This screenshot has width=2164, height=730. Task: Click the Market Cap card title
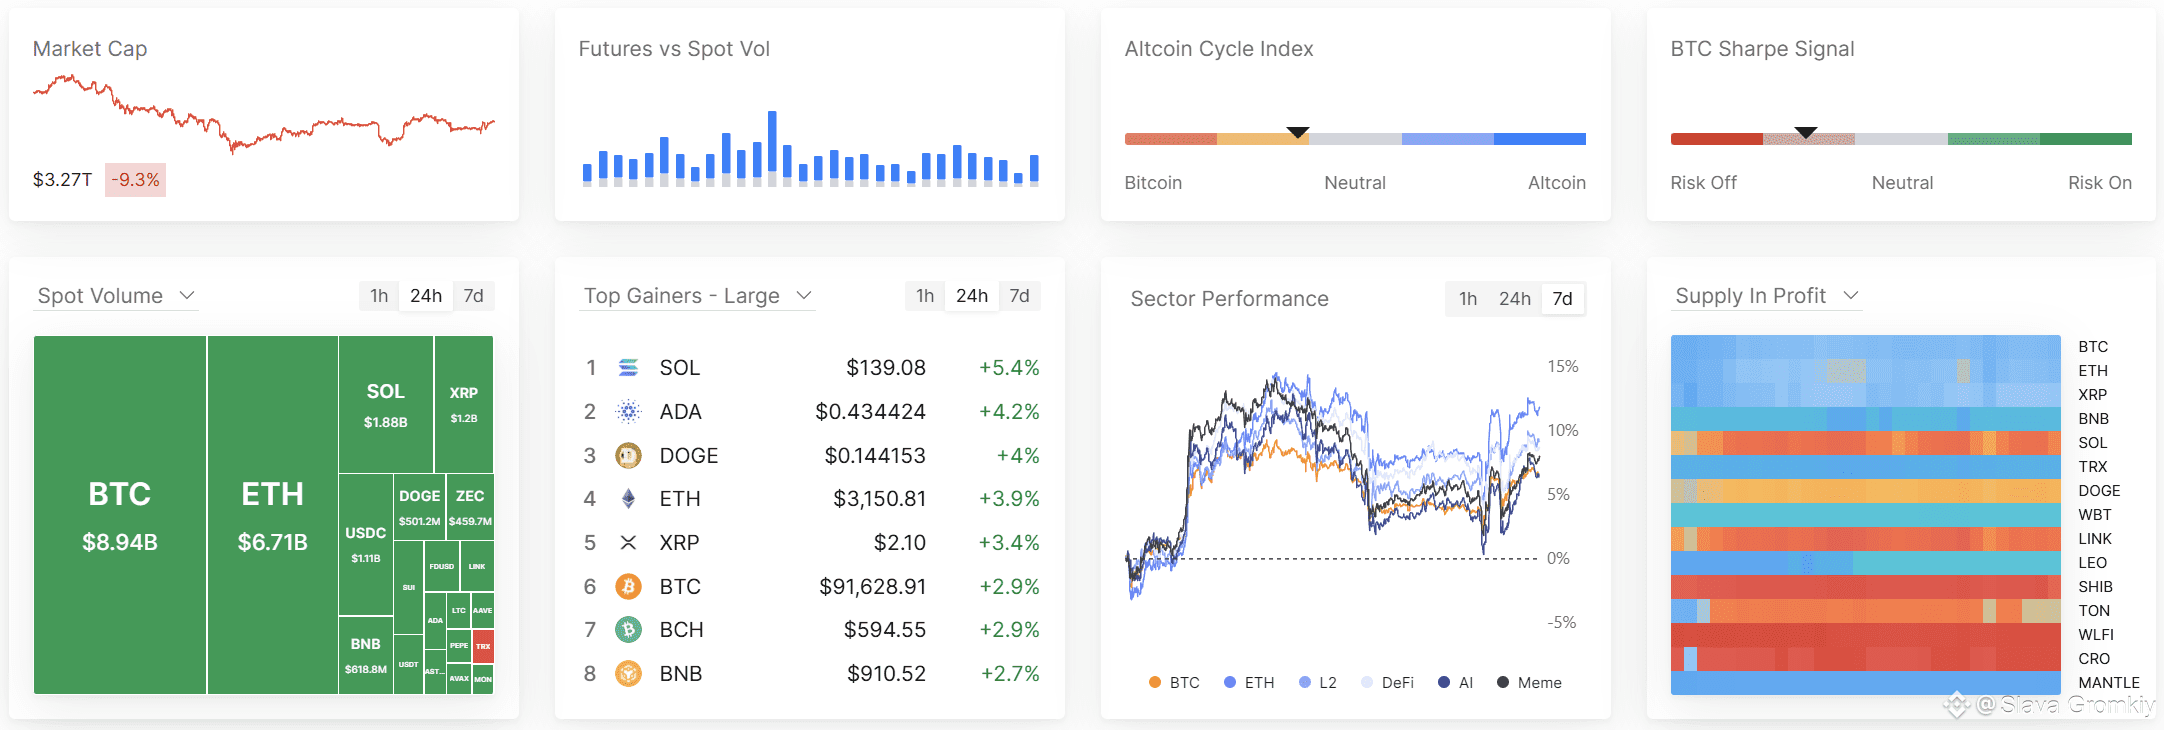pos(90,49)
